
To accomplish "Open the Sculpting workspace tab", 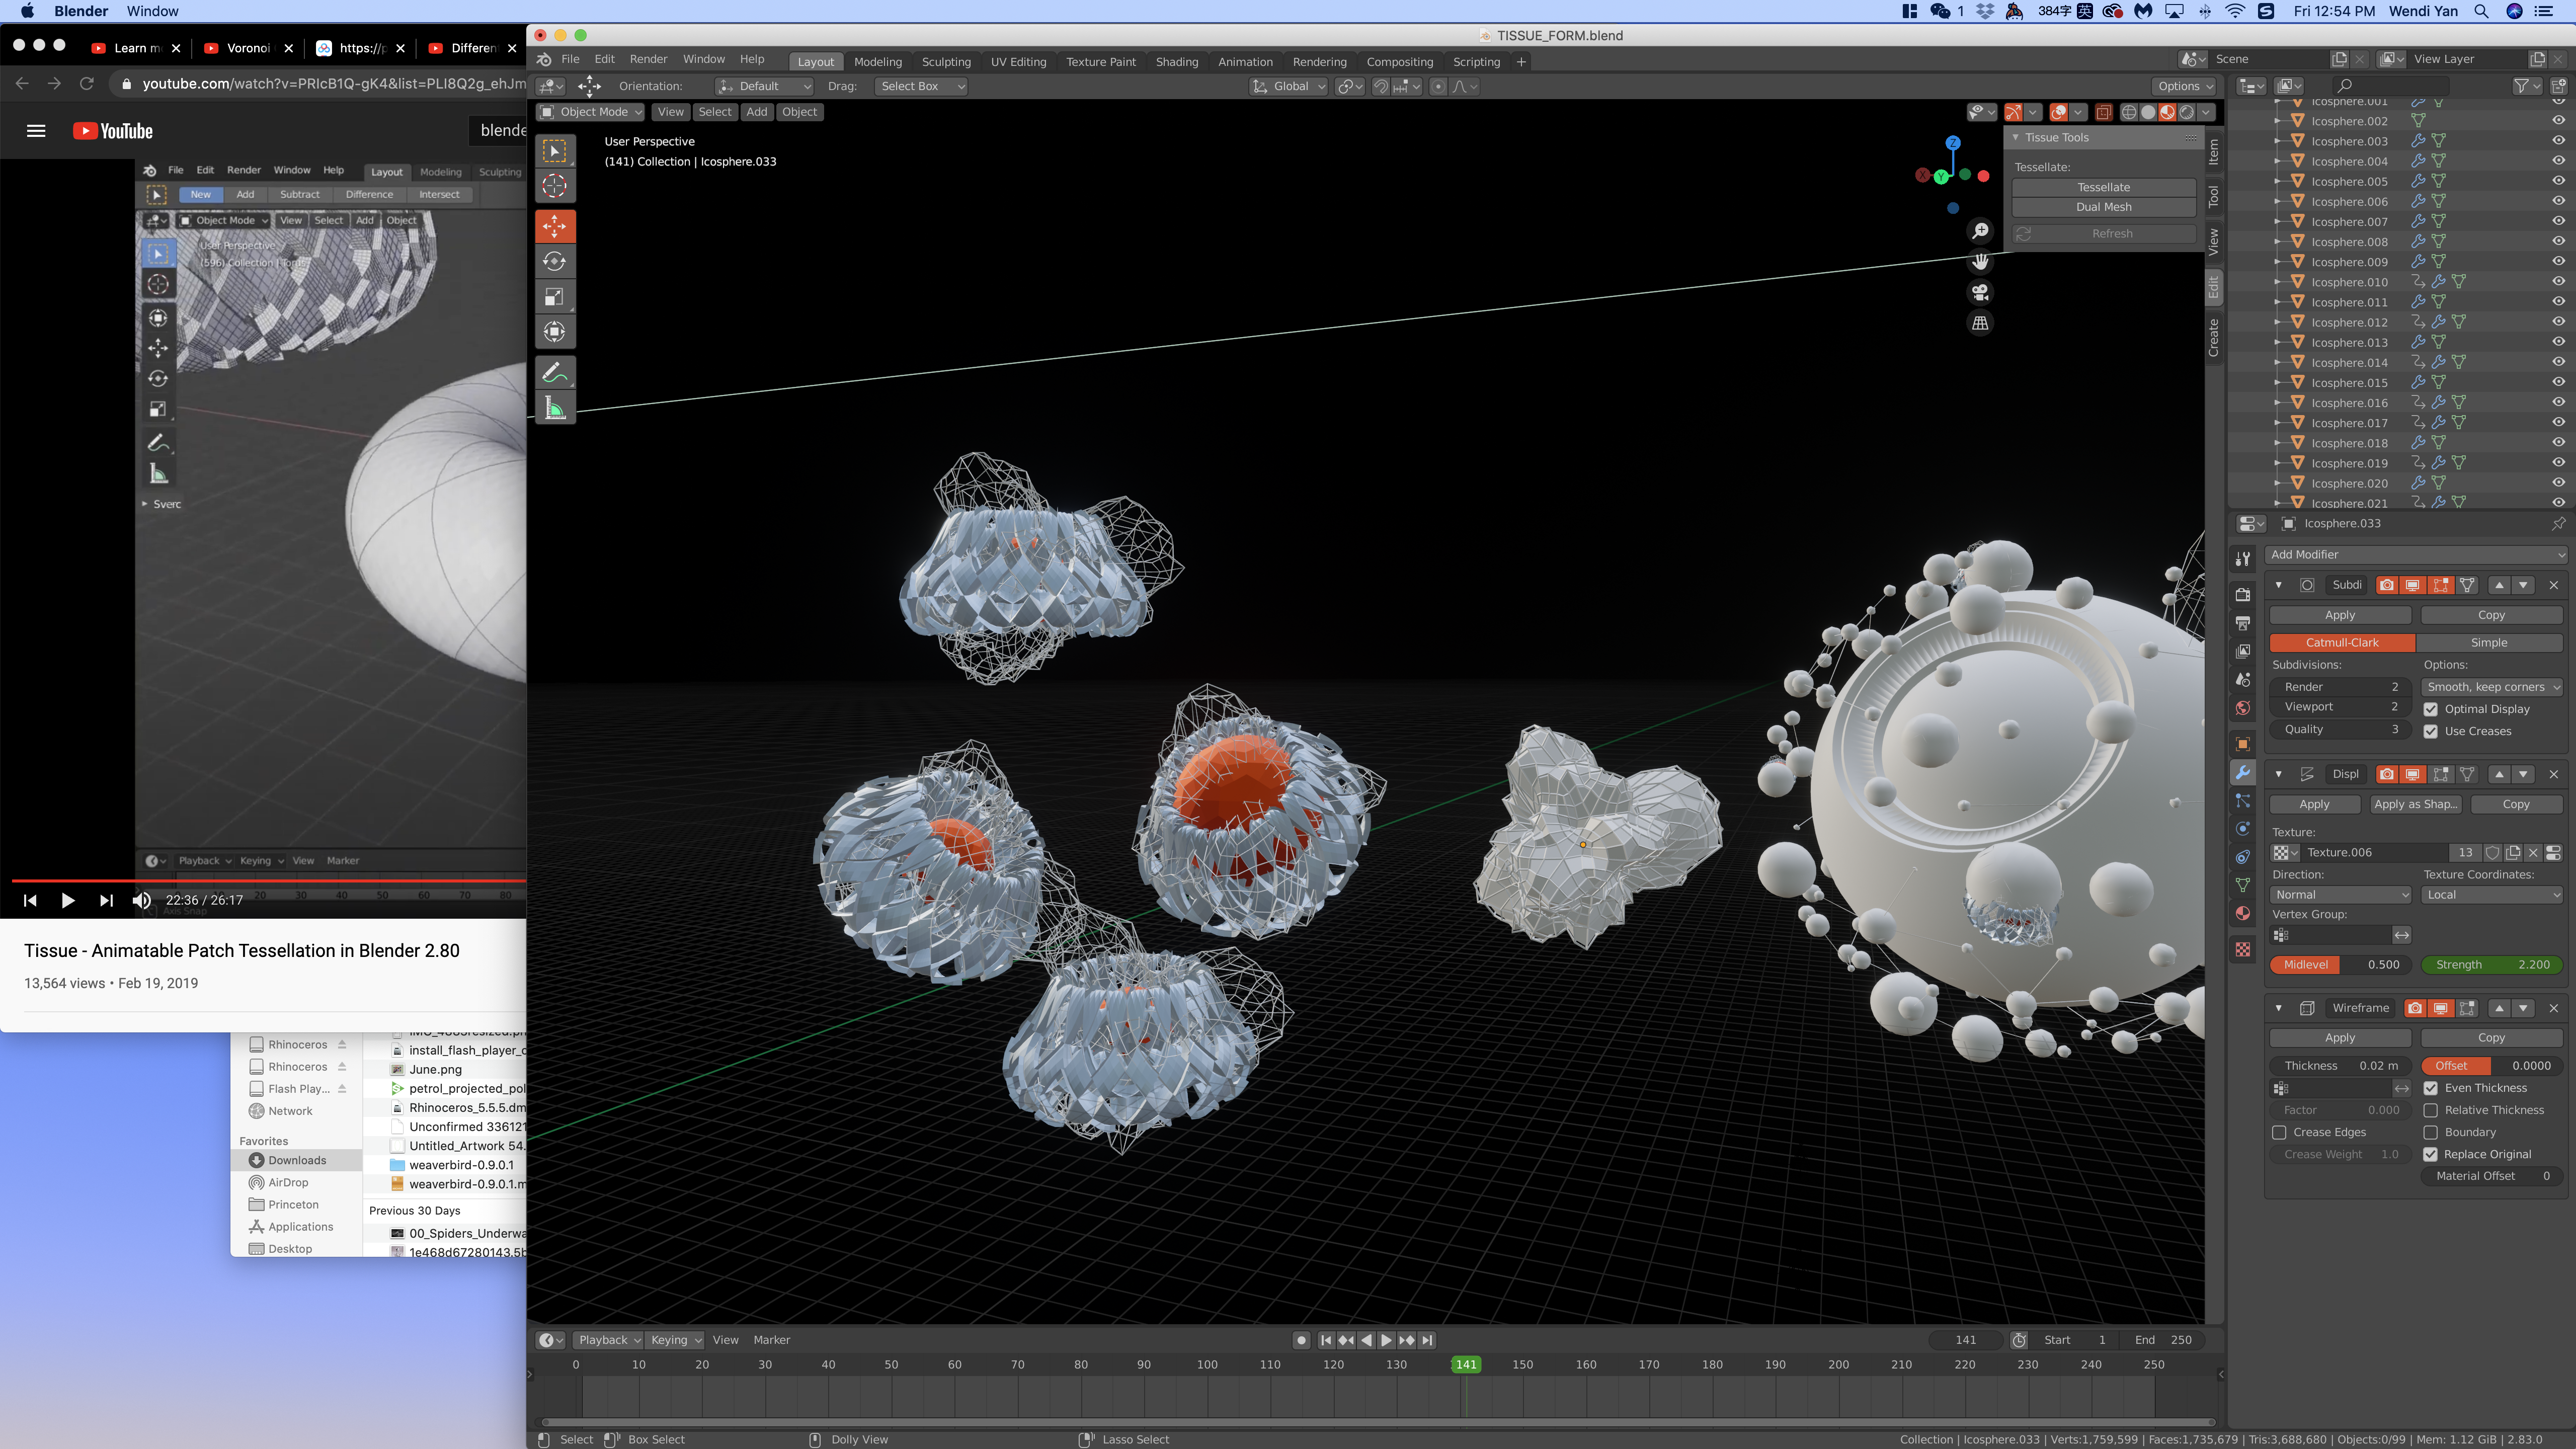I will pyautogui.click(x=945, y=62).
